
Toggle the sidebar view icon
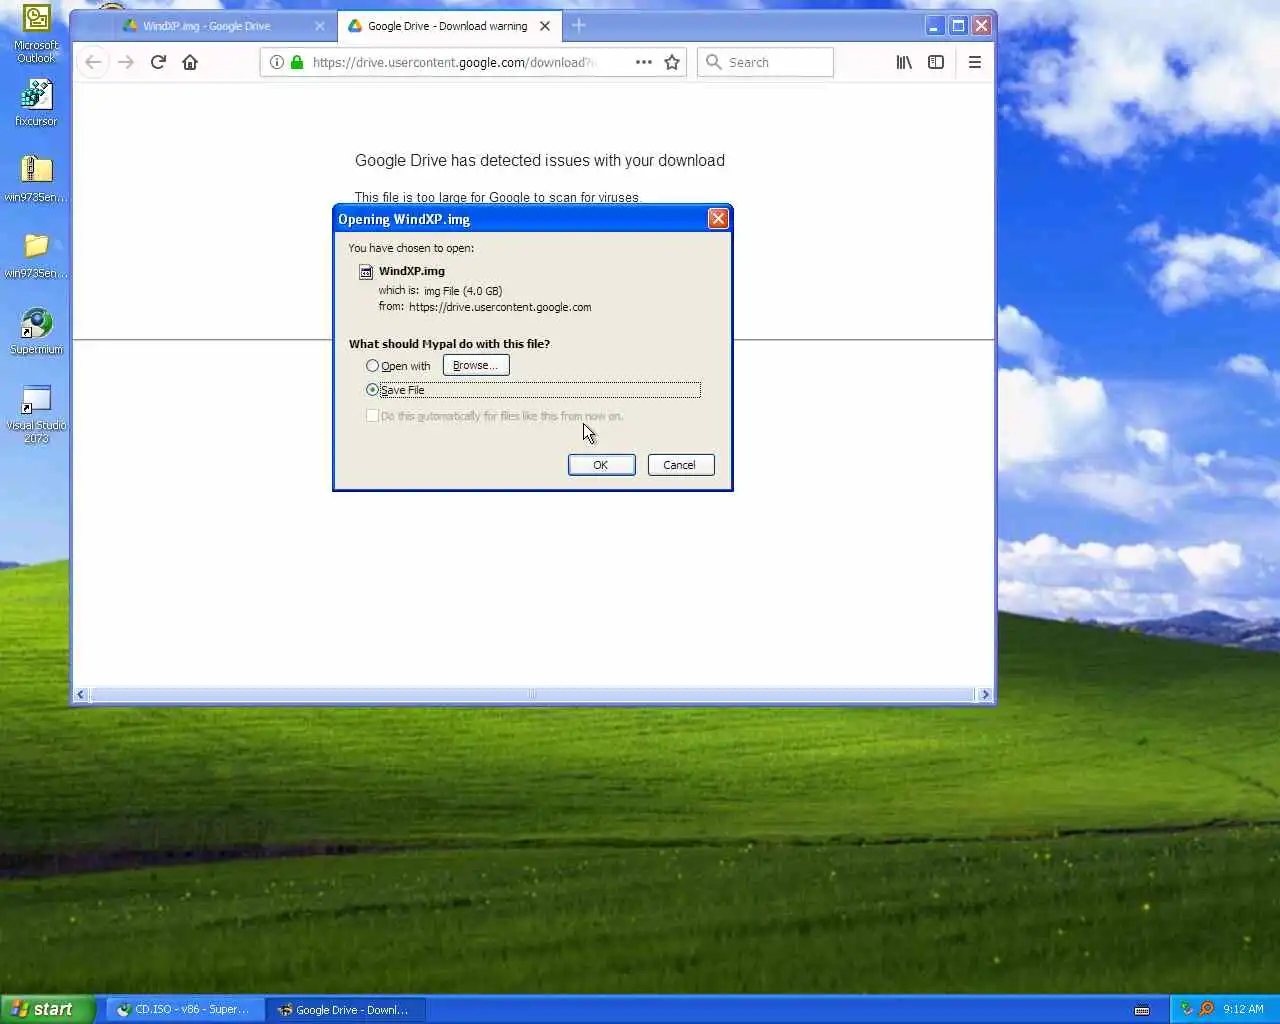936,62
